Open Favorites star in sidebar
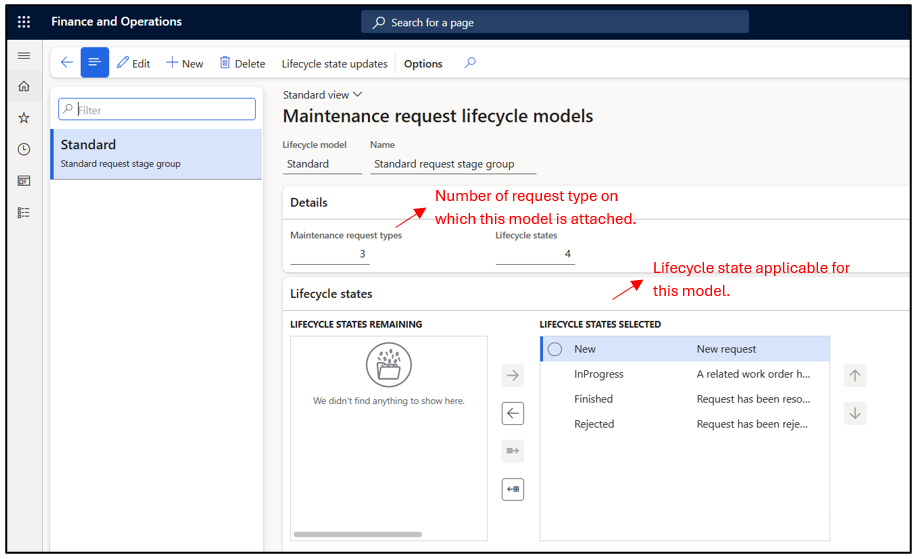This screenshot has height=559, width=921. pyautogui.click(x=24, y=118)
